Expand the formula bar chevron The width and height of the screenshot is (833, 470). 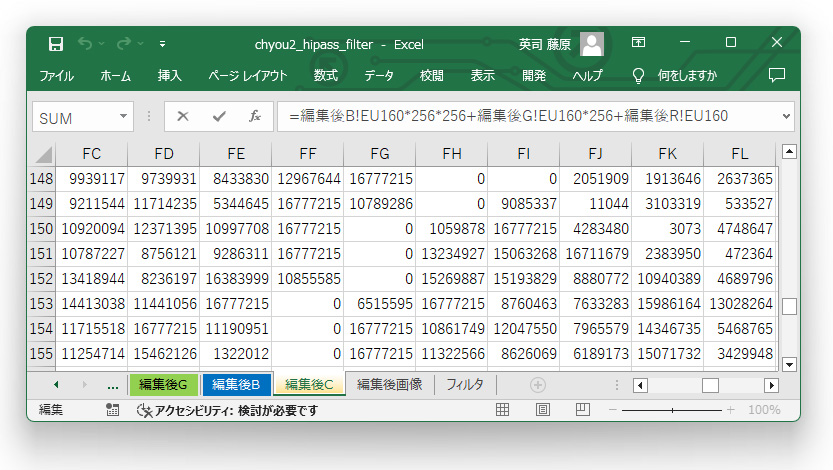pyautogui.click(x=786, y=116)
